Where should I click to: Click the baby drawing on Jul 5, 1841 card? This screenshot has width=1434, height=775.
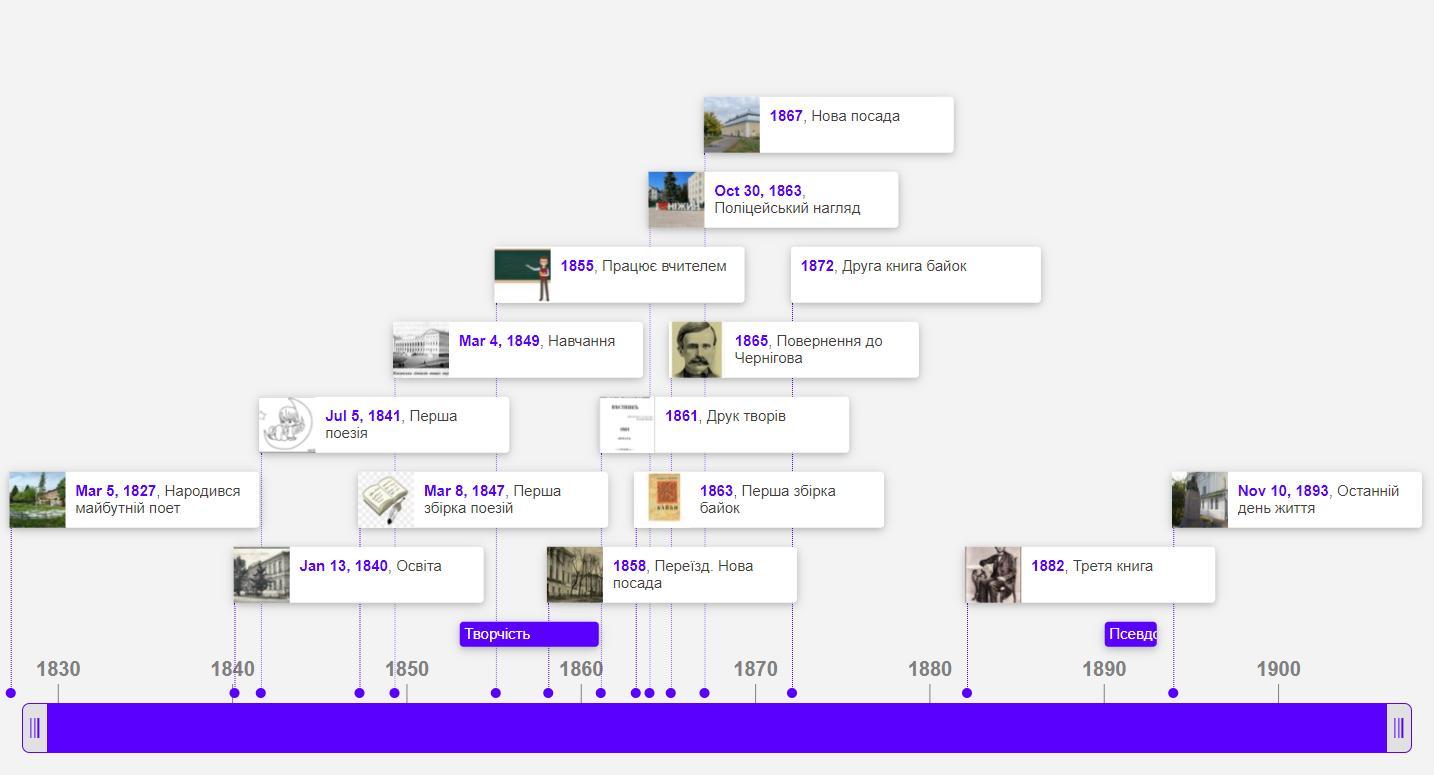287,425
